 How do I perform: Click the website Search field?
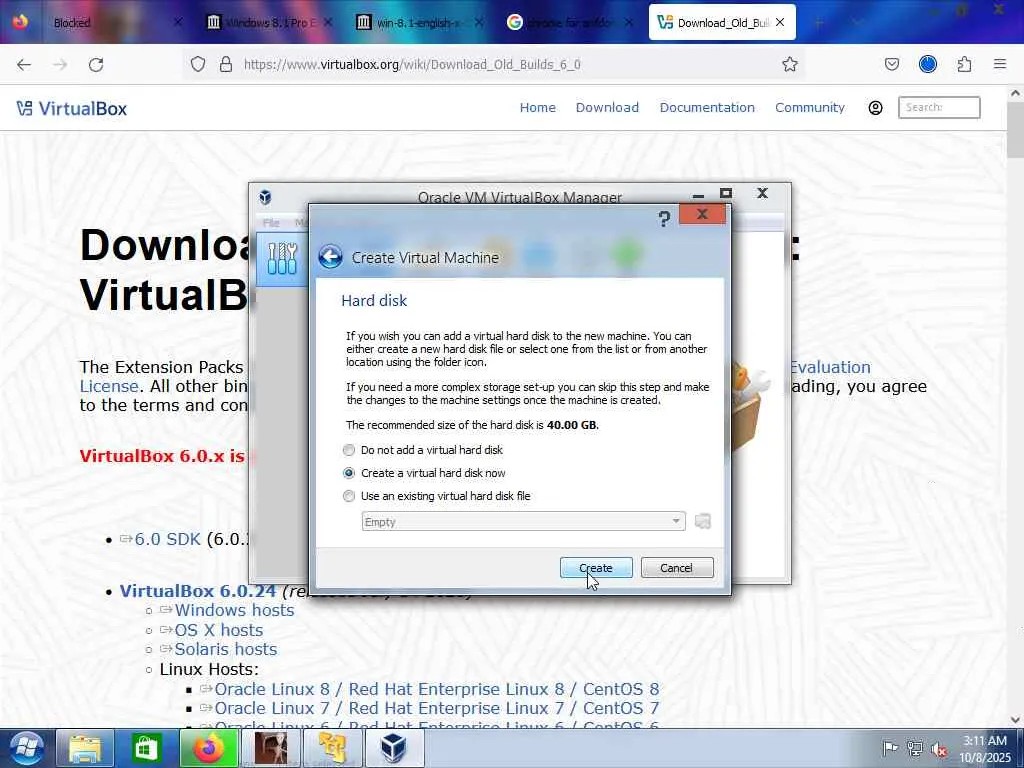939,107
